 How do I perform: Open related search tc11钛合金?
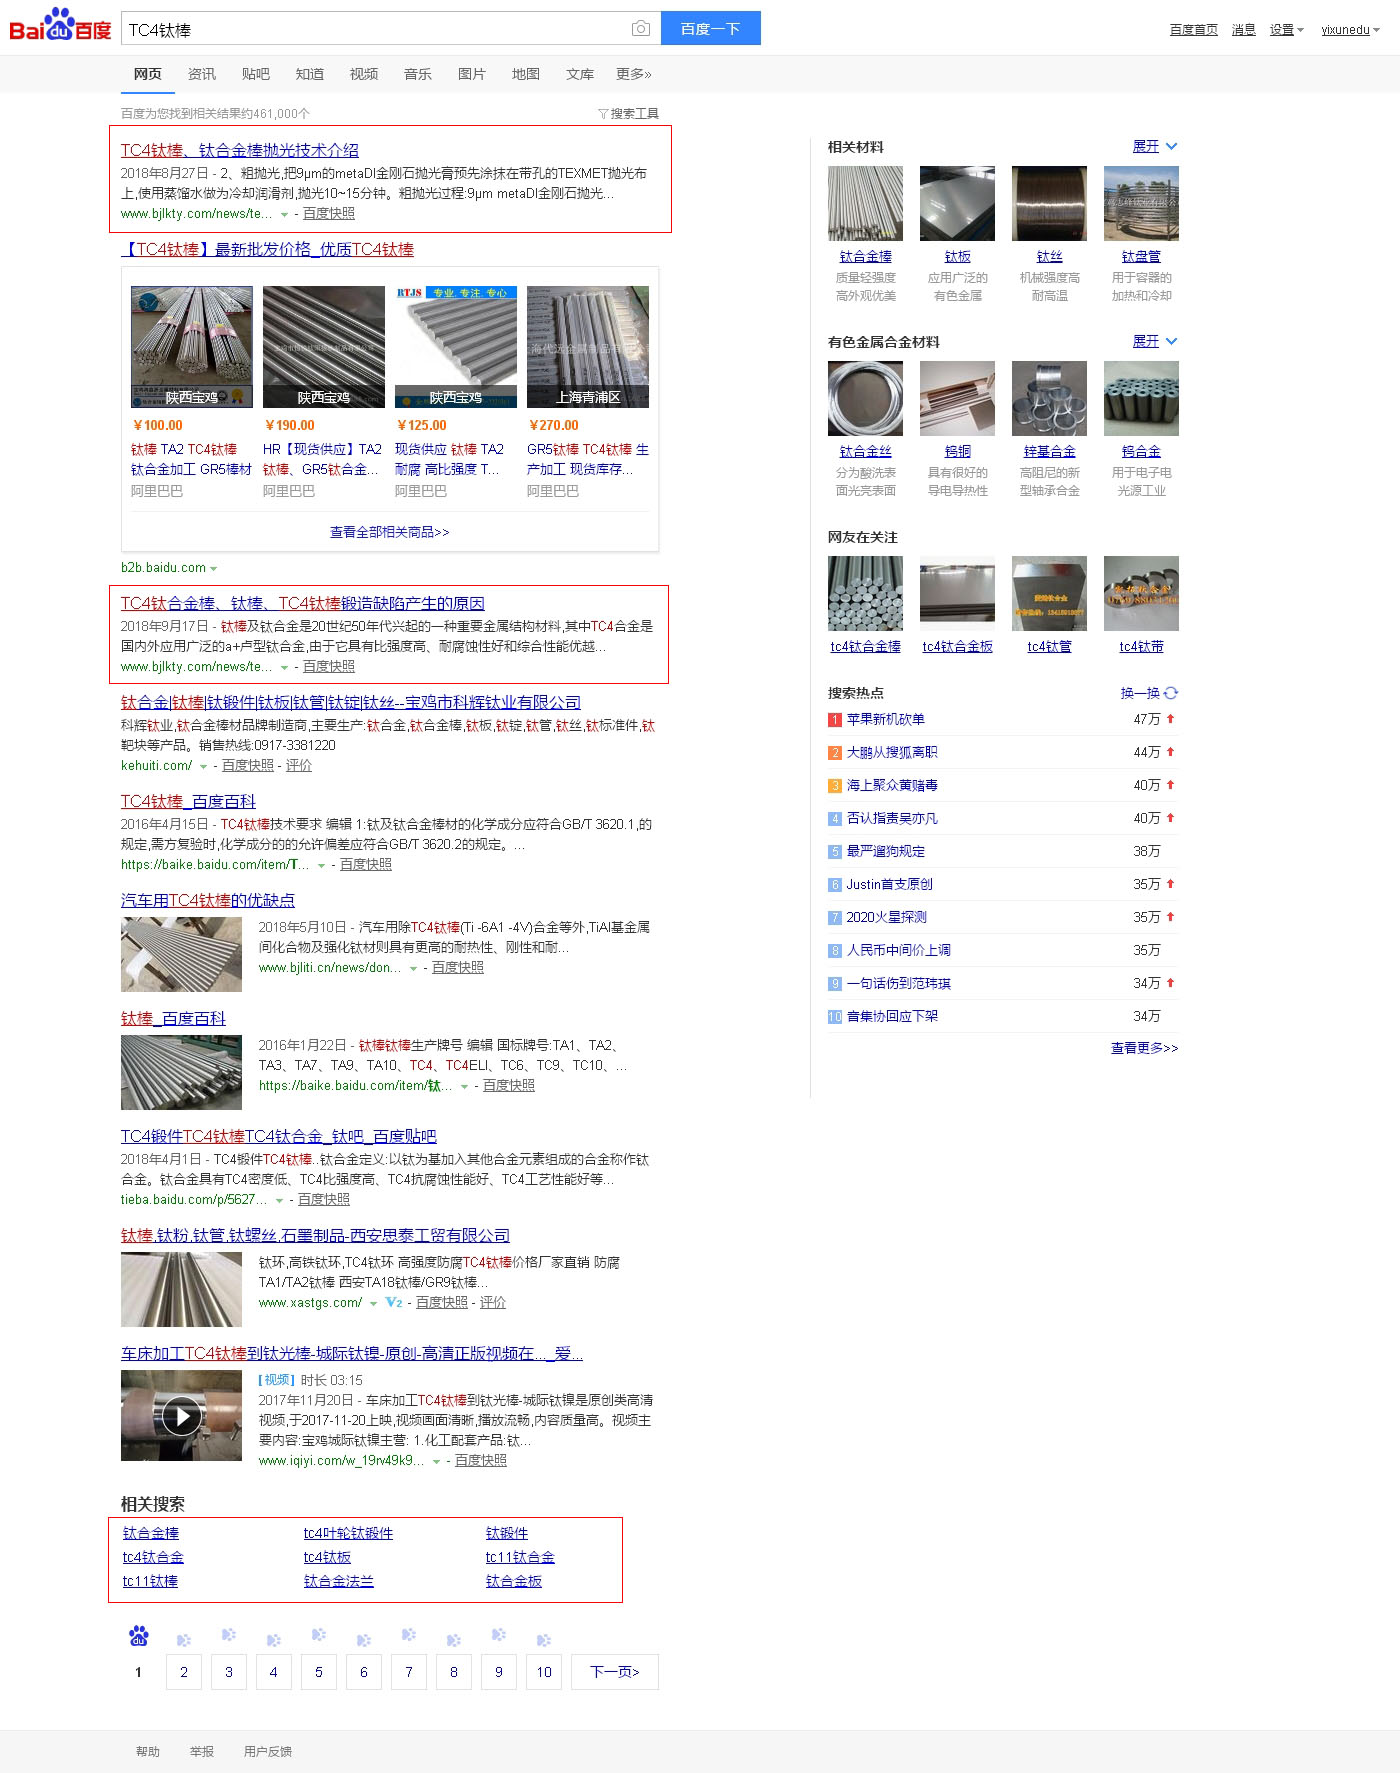(520, 1557)
